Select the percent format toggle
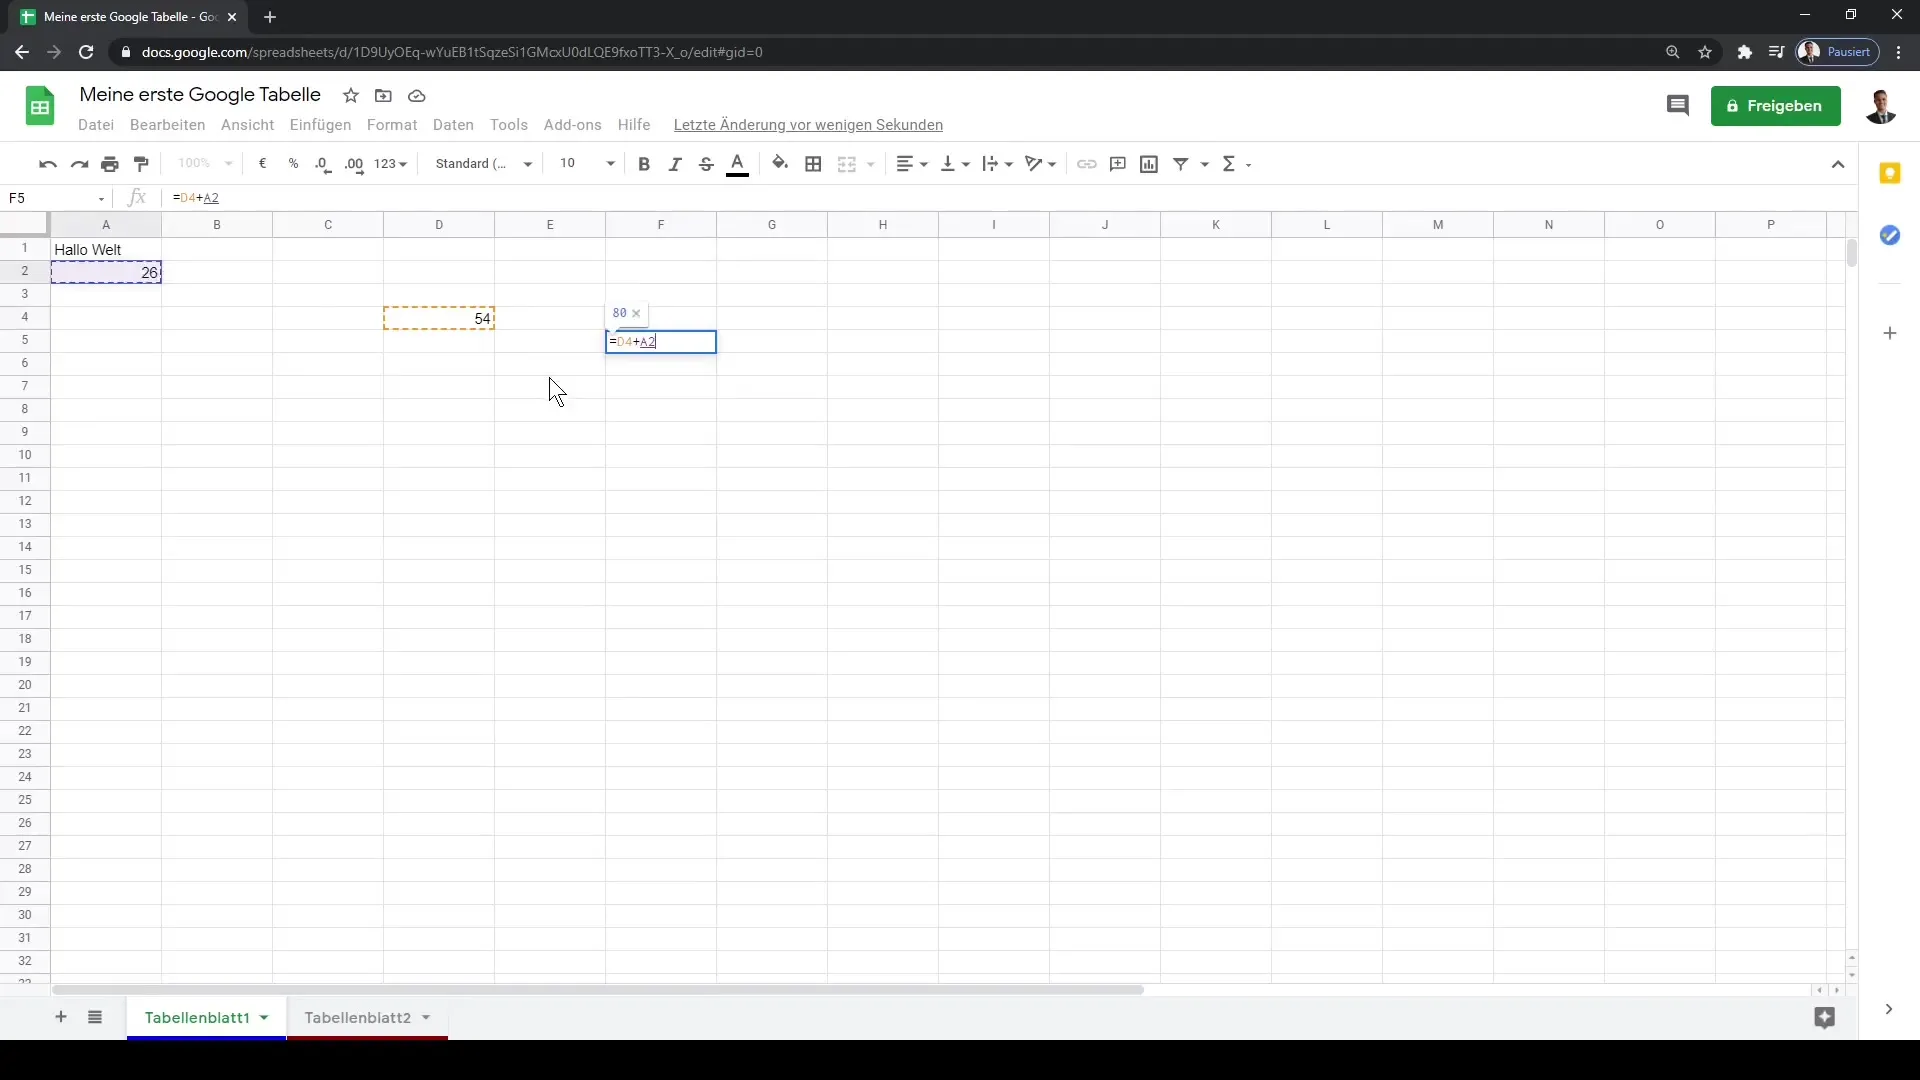 click(x=293, y=164)
